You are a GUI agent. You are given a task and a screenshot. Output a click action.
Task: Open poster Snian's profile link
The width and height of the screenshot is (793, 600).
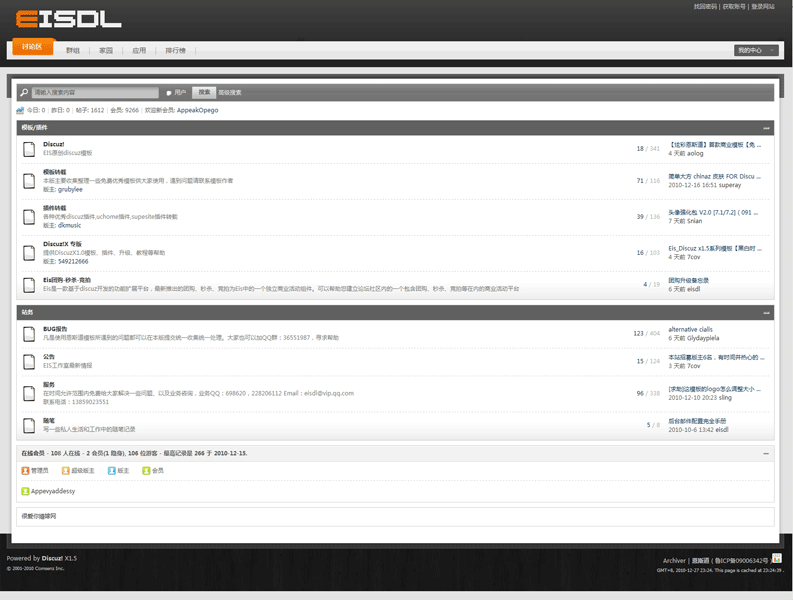[x=694, y=221]
